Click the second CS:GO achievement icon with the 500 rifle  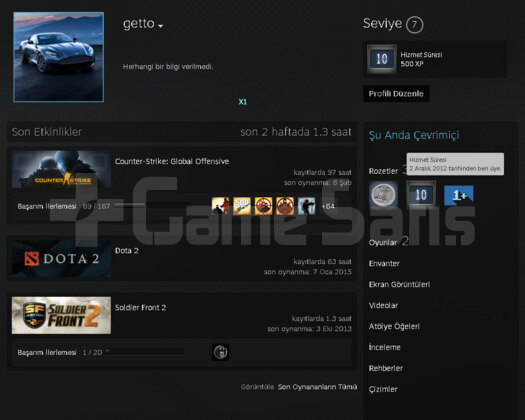point(242,206)
